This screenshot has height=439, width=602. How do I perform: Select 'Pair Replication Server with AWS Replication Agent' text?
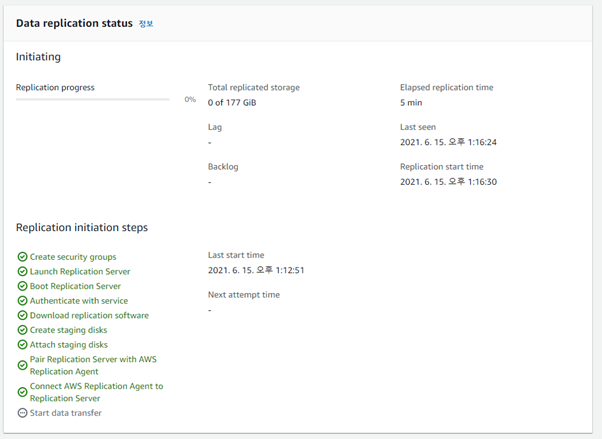[93, 365]
